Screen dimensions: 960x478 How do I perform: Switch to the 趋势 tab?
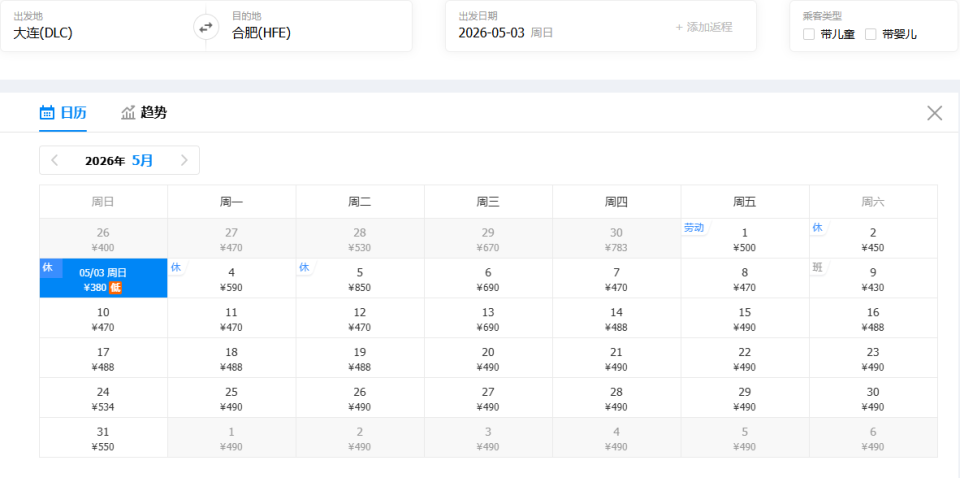pyautogui.click(x=144, y=113)
